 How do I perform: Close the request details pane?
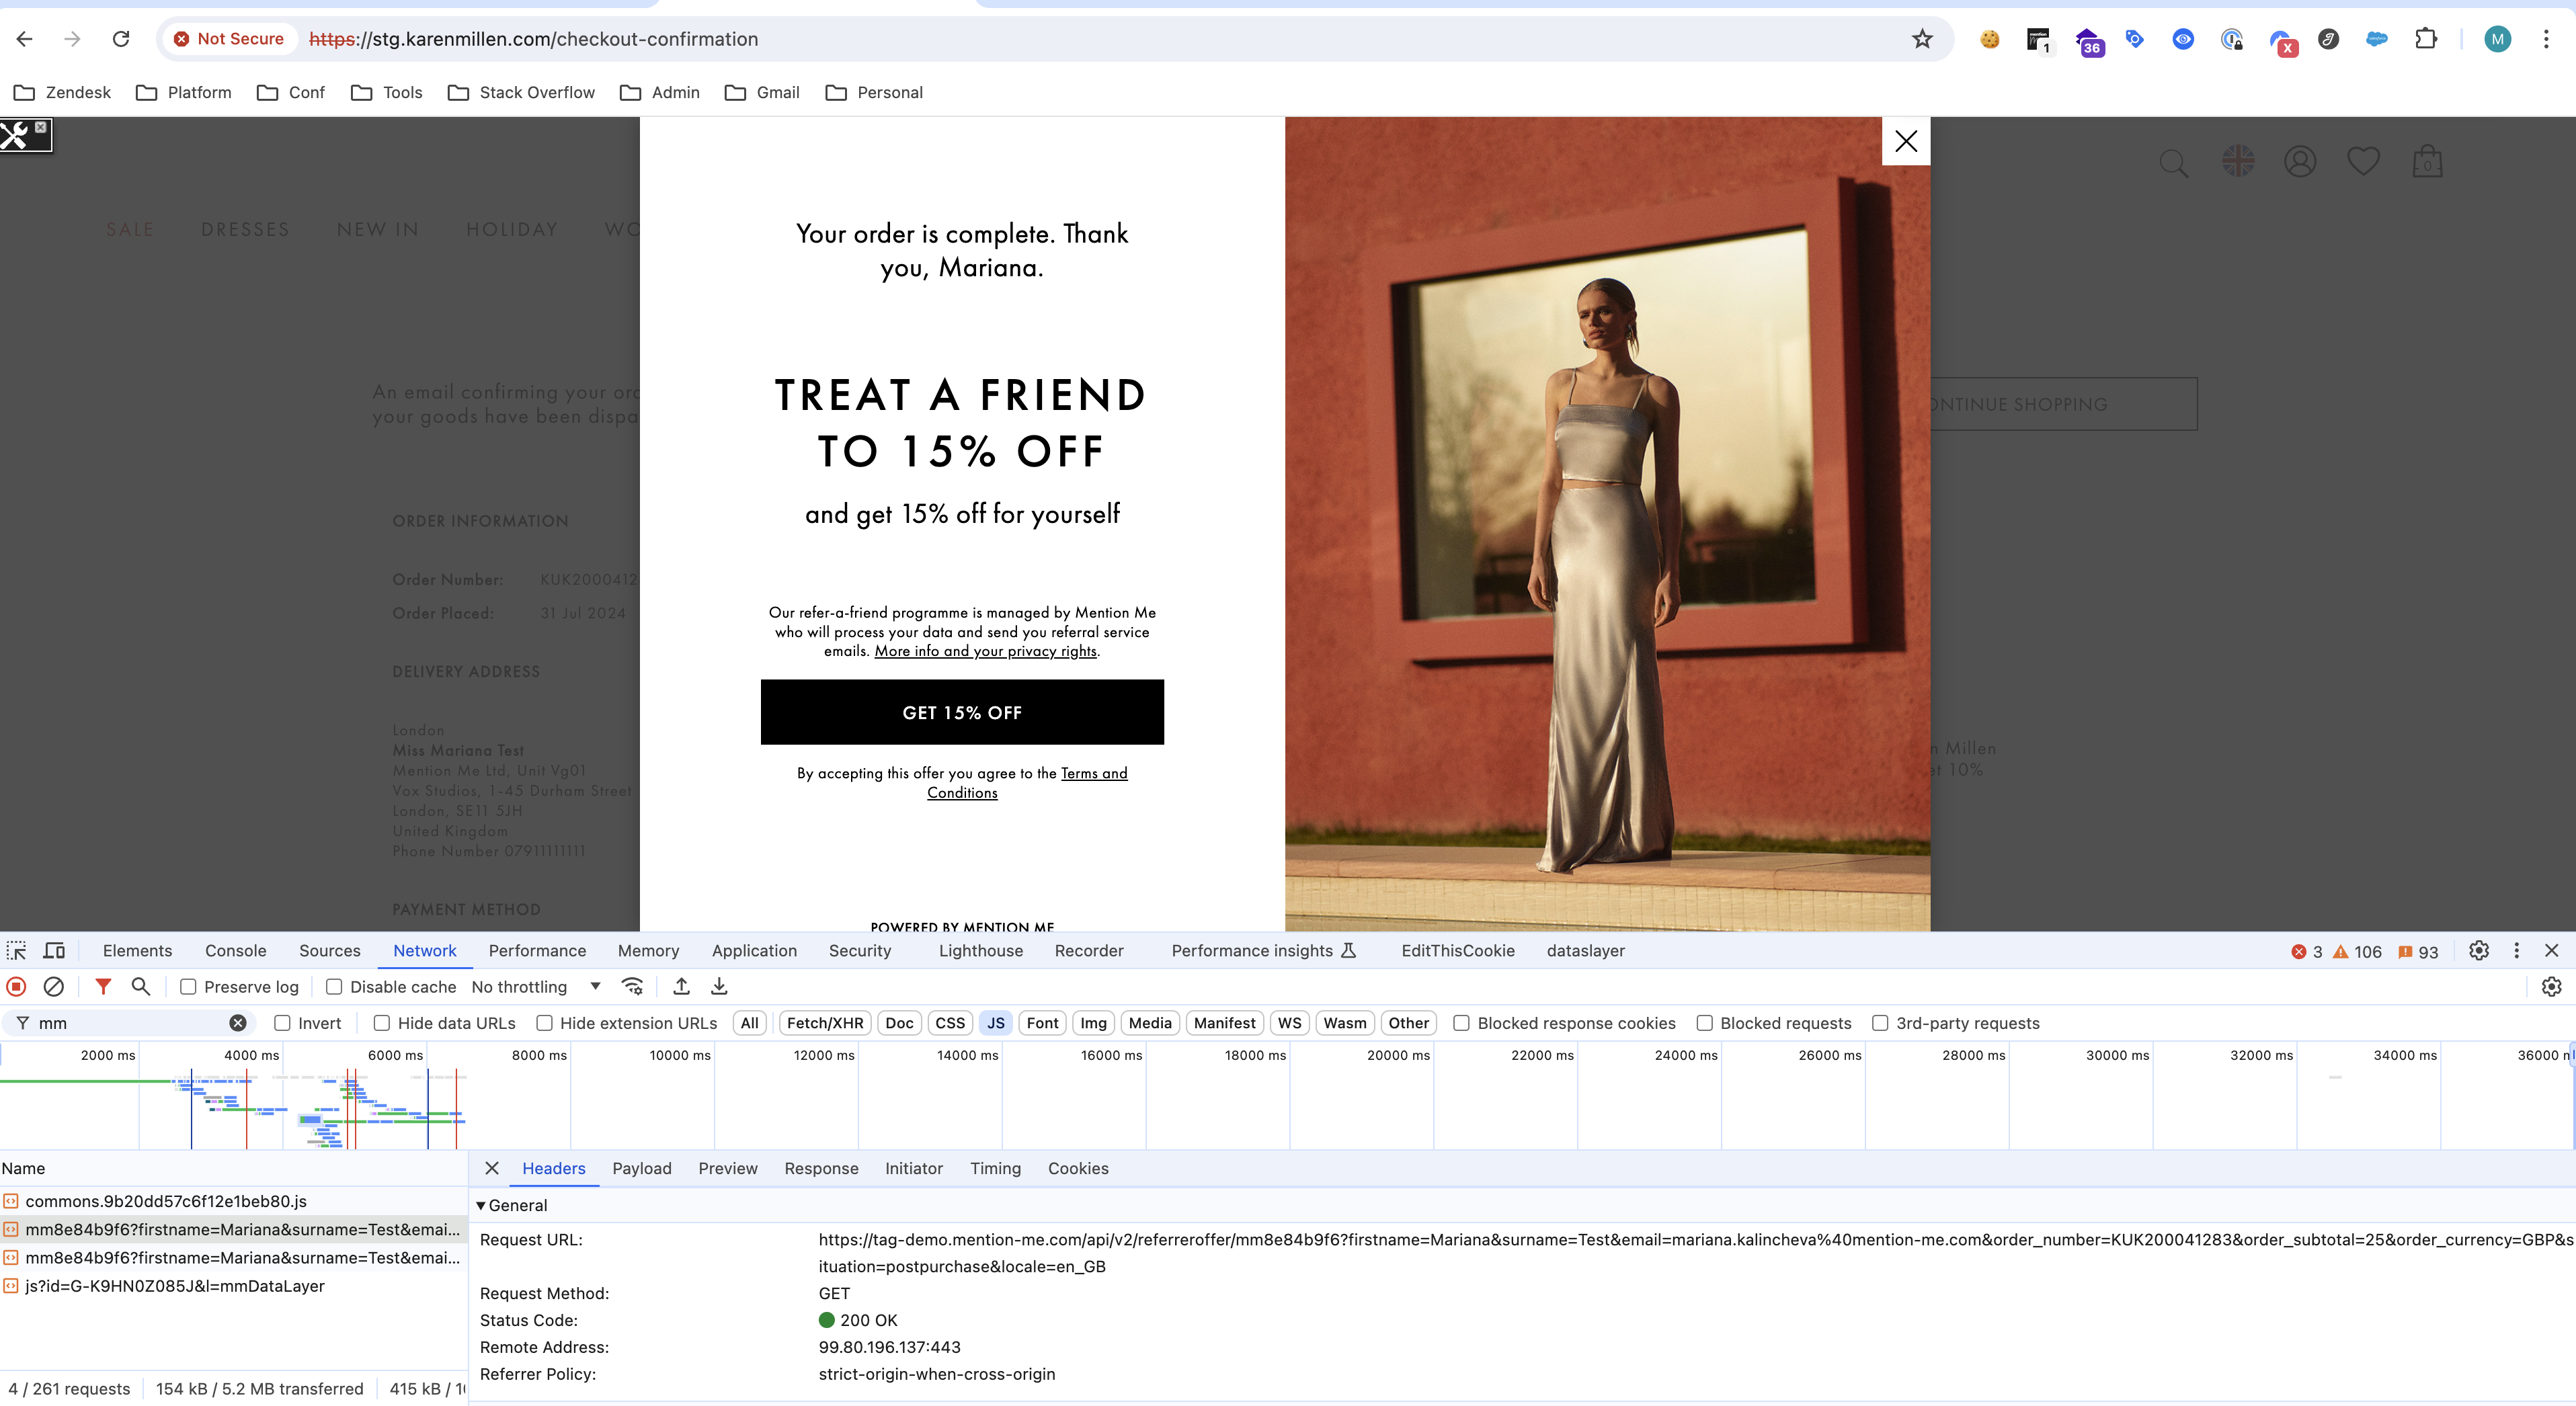tap(492, 1167)
